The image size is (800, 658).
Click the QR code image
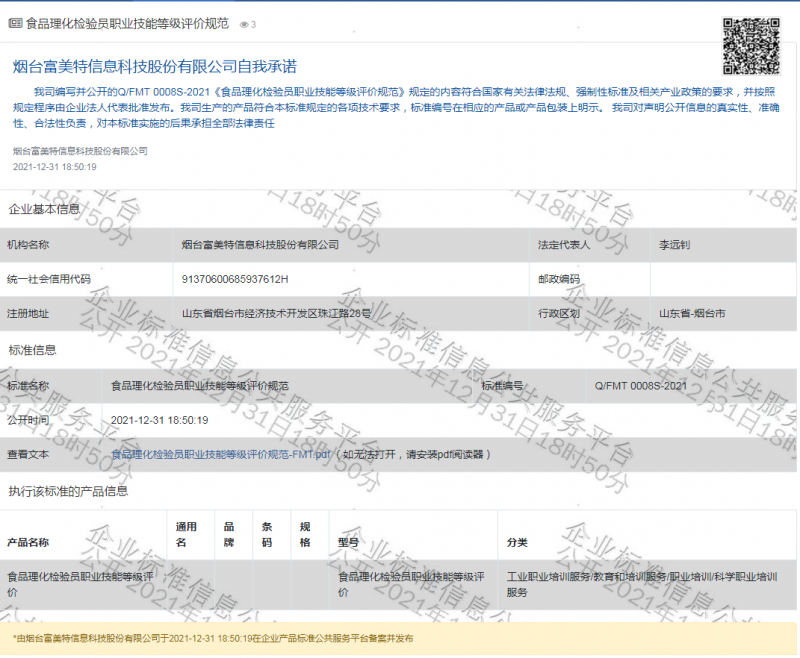(x=750, y=46)
